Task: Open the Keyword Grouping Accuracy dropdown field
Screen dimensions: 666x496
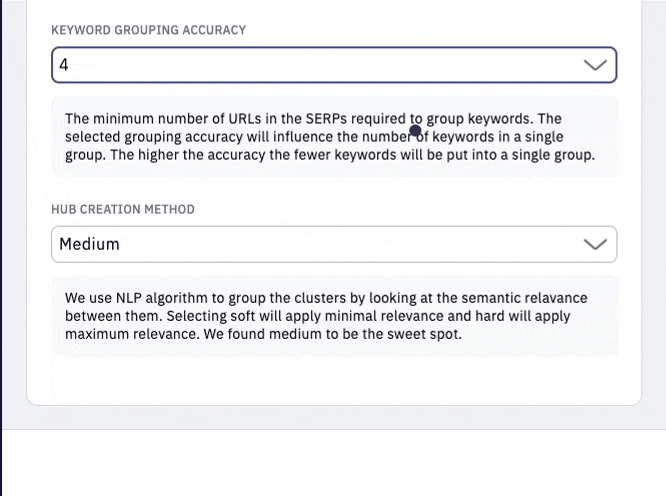Action: (334, 65)
